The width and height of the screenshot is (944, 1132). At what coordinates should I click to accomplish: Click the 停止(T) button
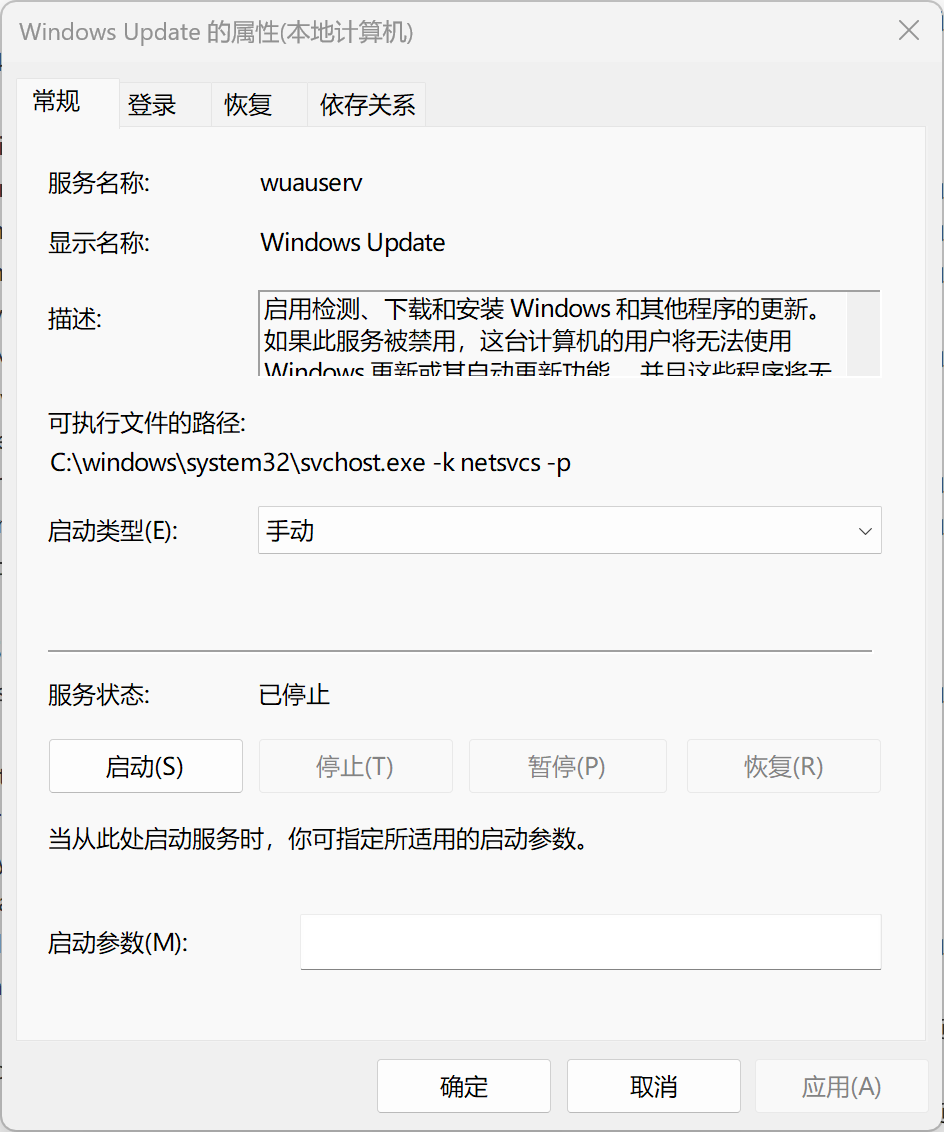[x=356, y=766]
